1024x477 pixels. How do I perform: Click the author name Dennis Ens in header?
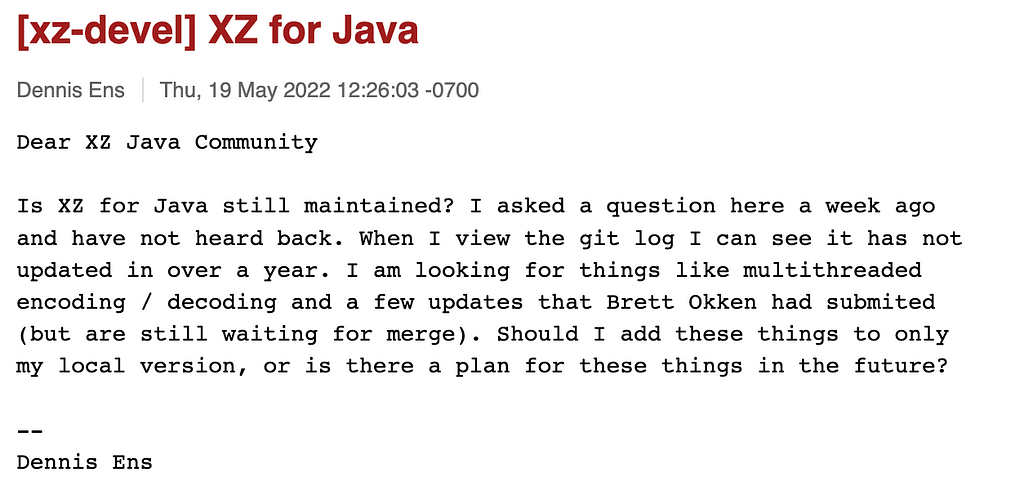pyautogui.click(x=71, y=90)
